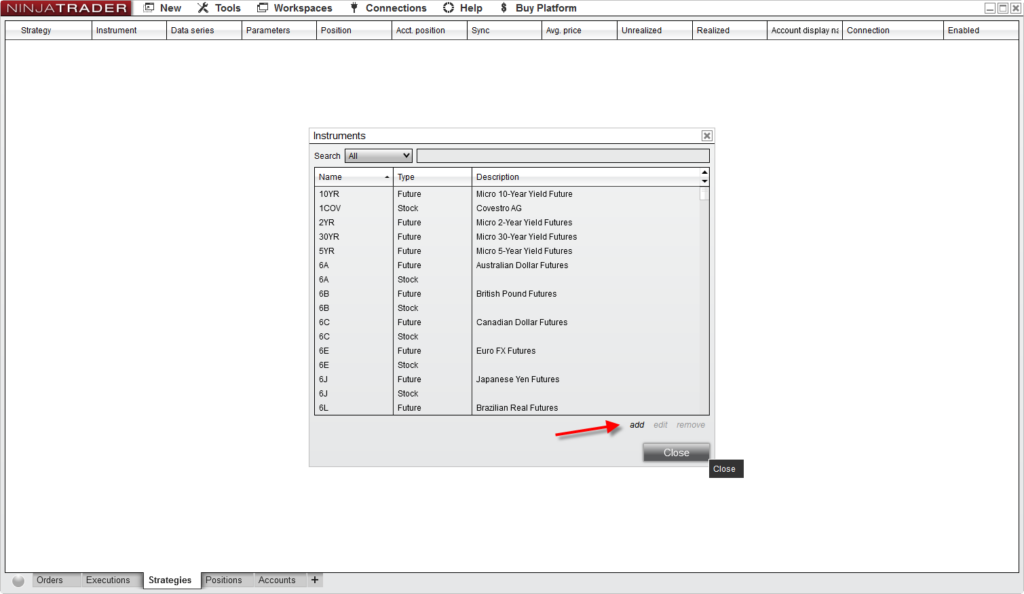Maximize the NinjaTrader window

click(x=1002, y=8)
